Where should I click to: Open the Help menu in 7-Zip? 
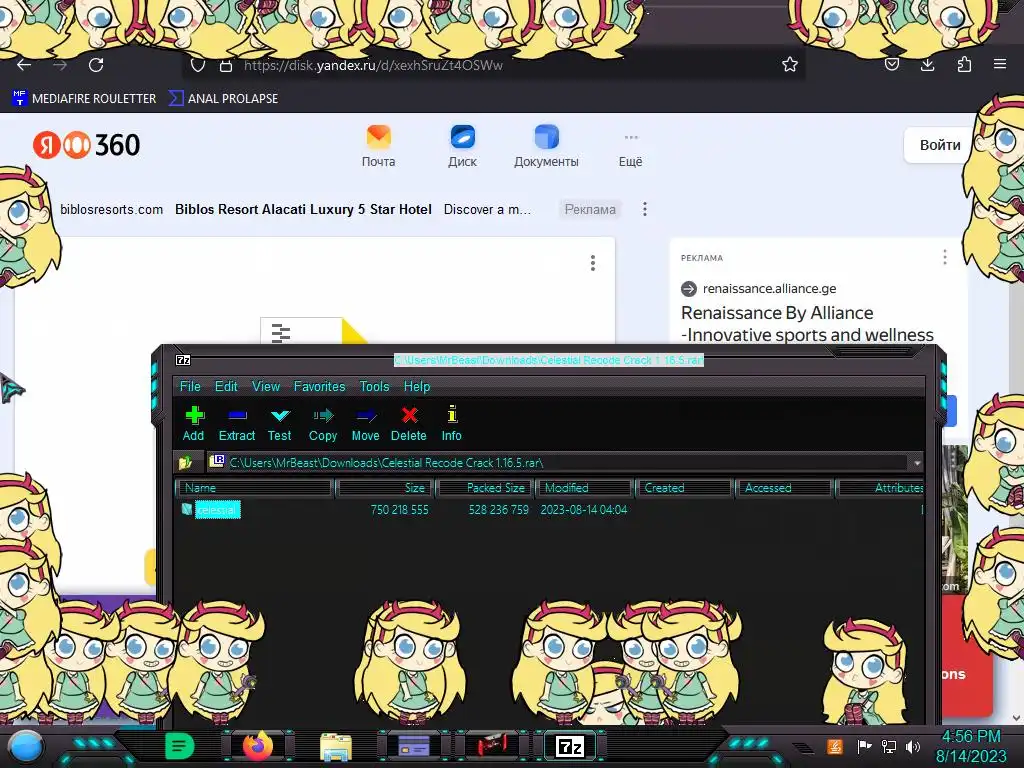417,386
